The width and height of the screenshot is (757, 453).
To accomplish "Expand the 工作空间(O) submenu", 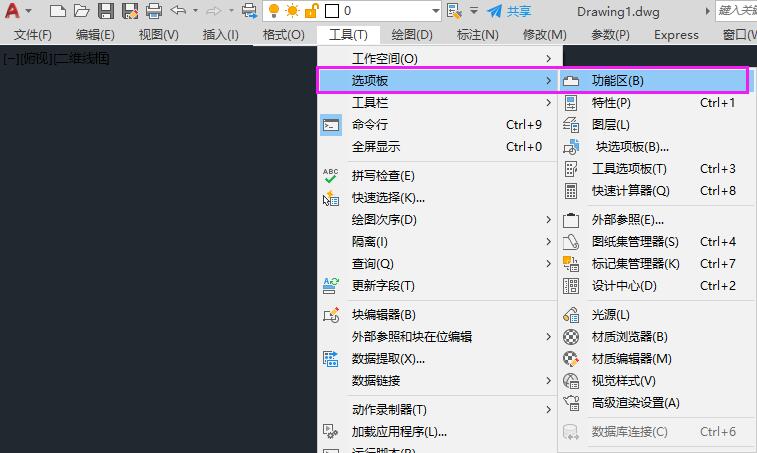I will click(x=439, y=58).
